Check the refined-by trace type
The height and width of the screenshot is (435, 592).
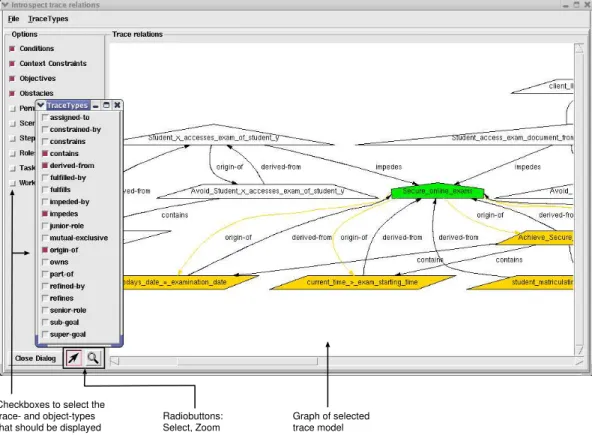[45, 286]
